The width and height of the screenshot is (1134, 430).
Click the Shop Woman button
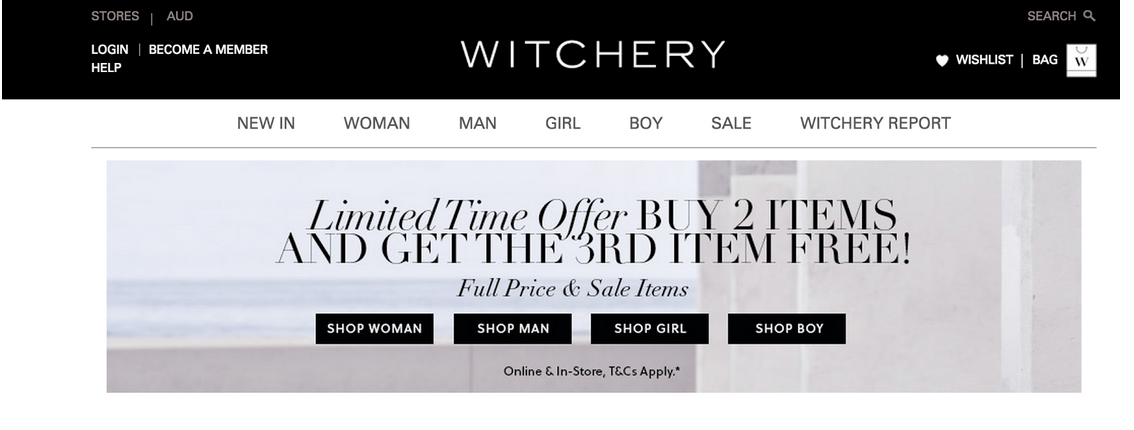(375, 329)
